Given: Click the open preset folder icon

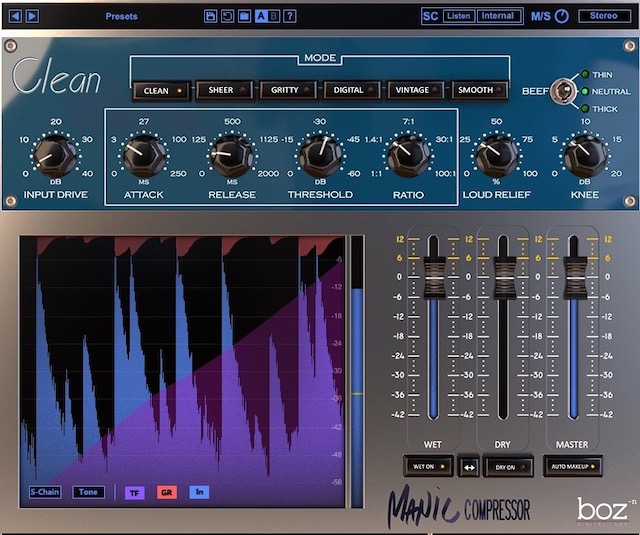Looking at the screenshot, I should point(244,16).
